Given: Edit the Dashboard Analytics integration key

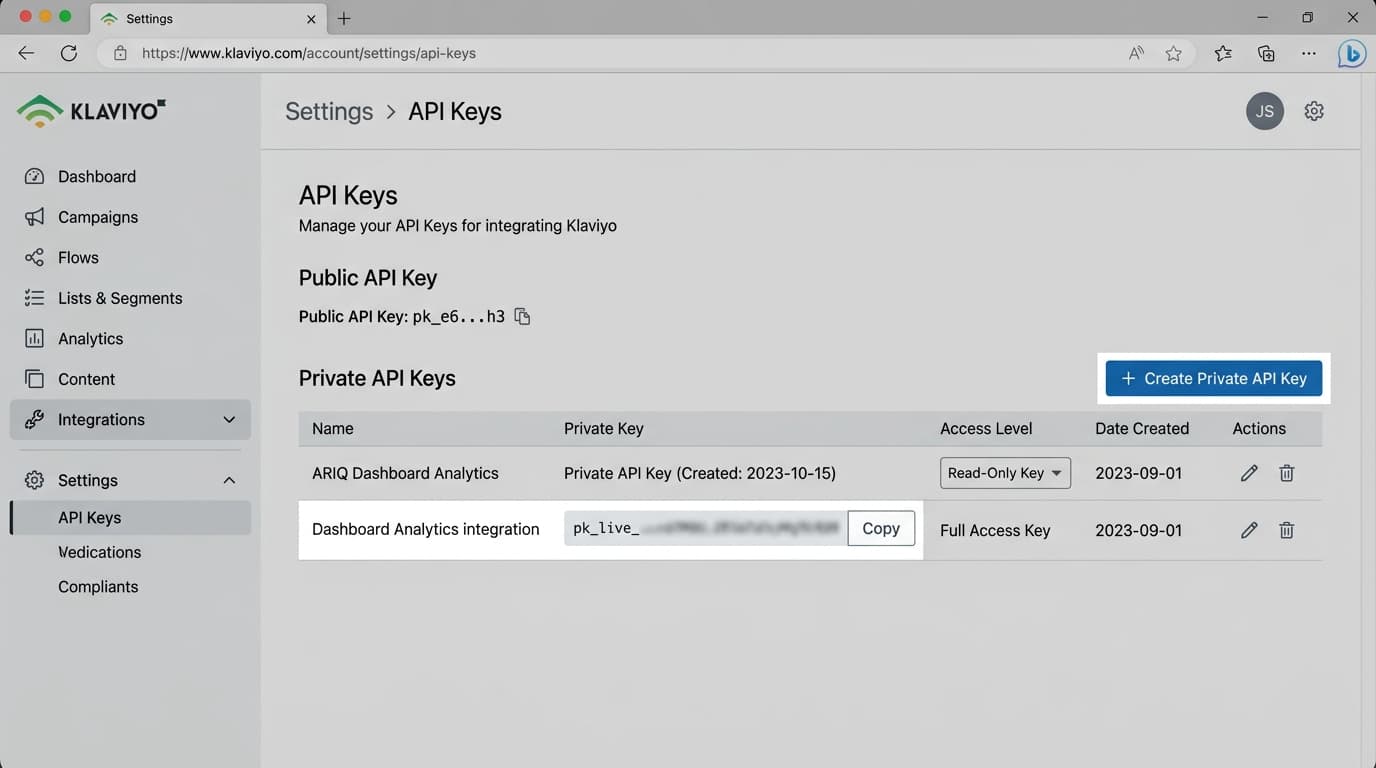Looking at the screenshot, I should (x=1249, y=530).
